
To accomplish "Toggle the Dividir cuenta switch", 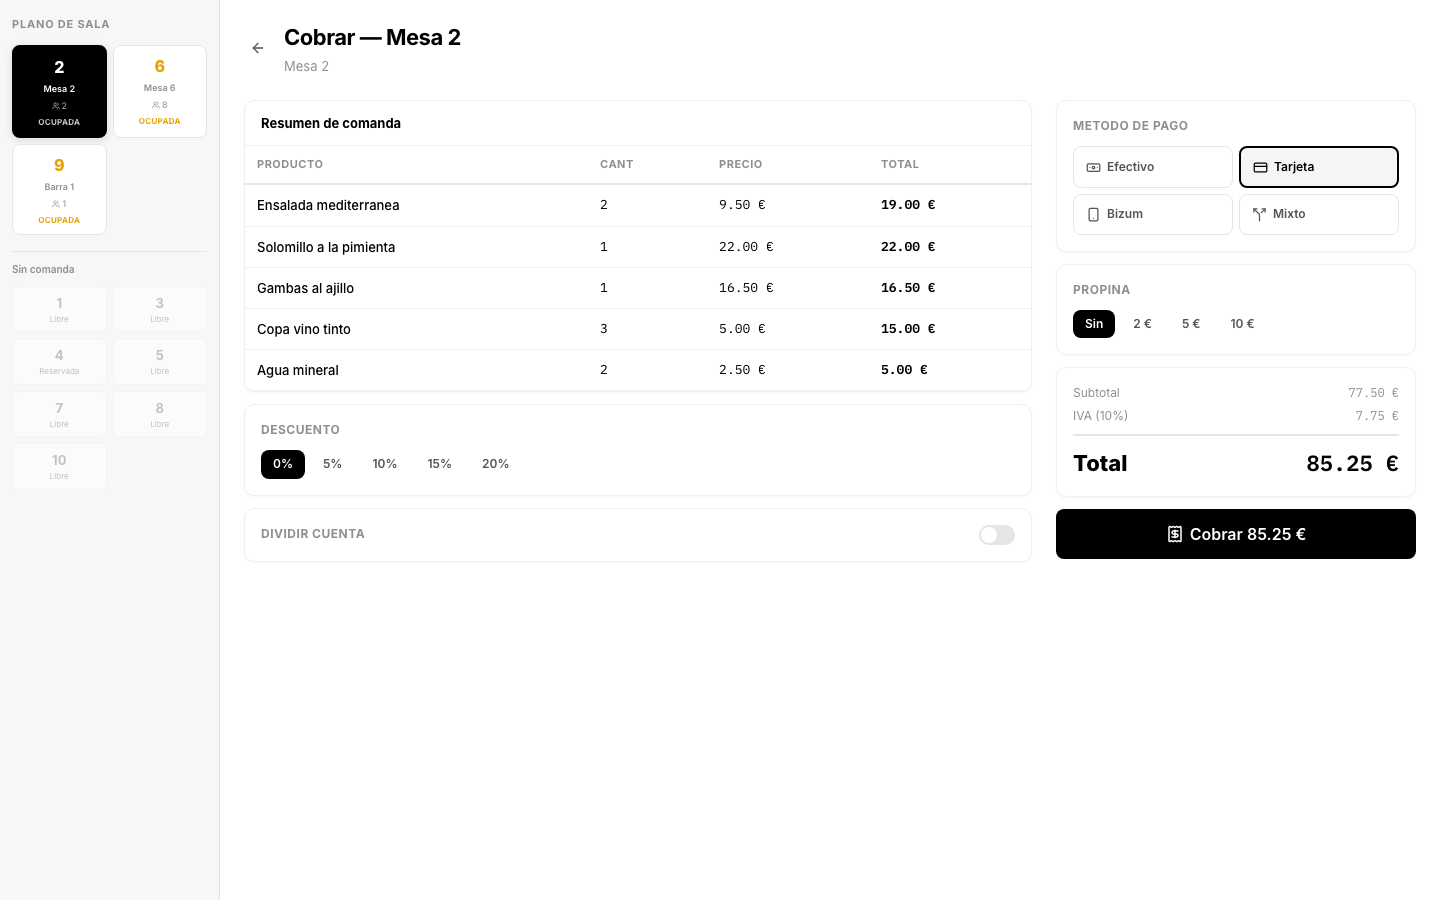I will 997,535.
